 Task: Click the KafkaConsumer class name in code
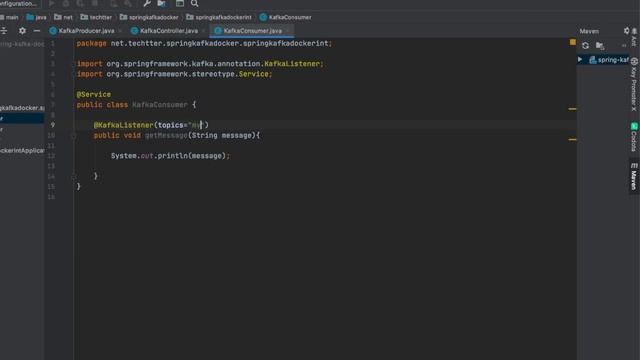tap(160, 105)
